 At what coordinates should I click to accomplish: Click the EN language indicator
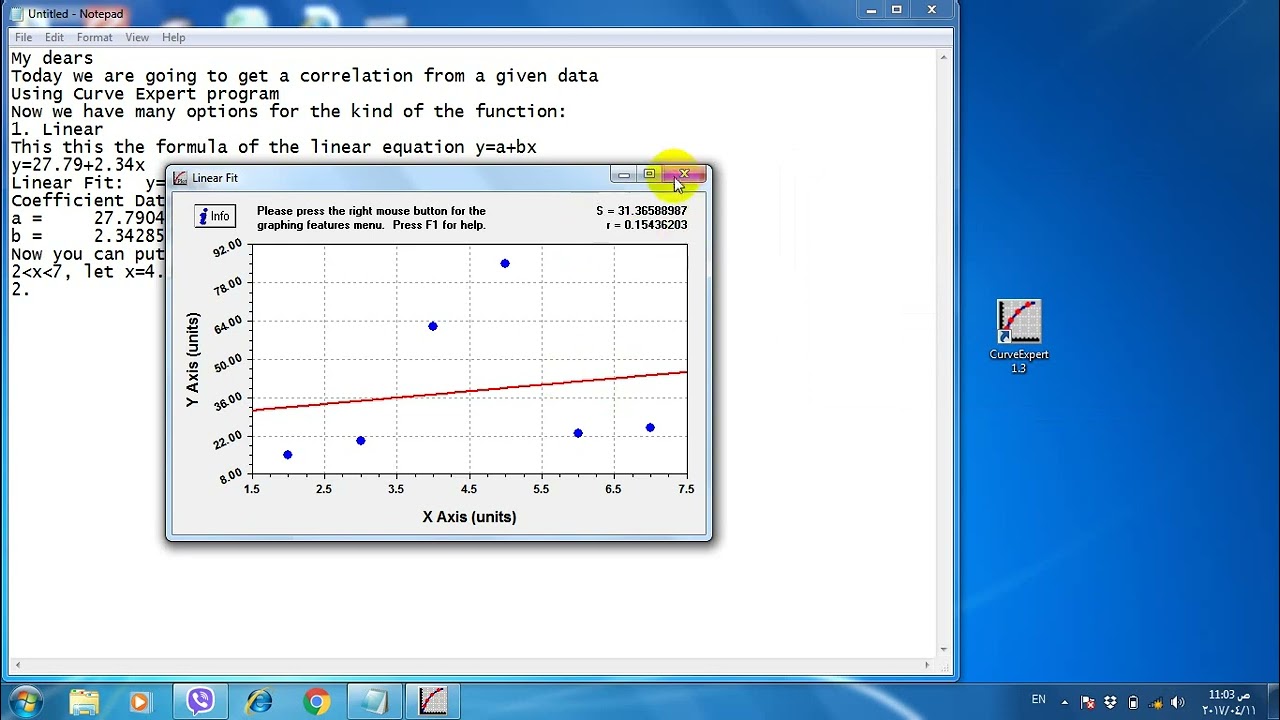click(x=1038, y=700)
